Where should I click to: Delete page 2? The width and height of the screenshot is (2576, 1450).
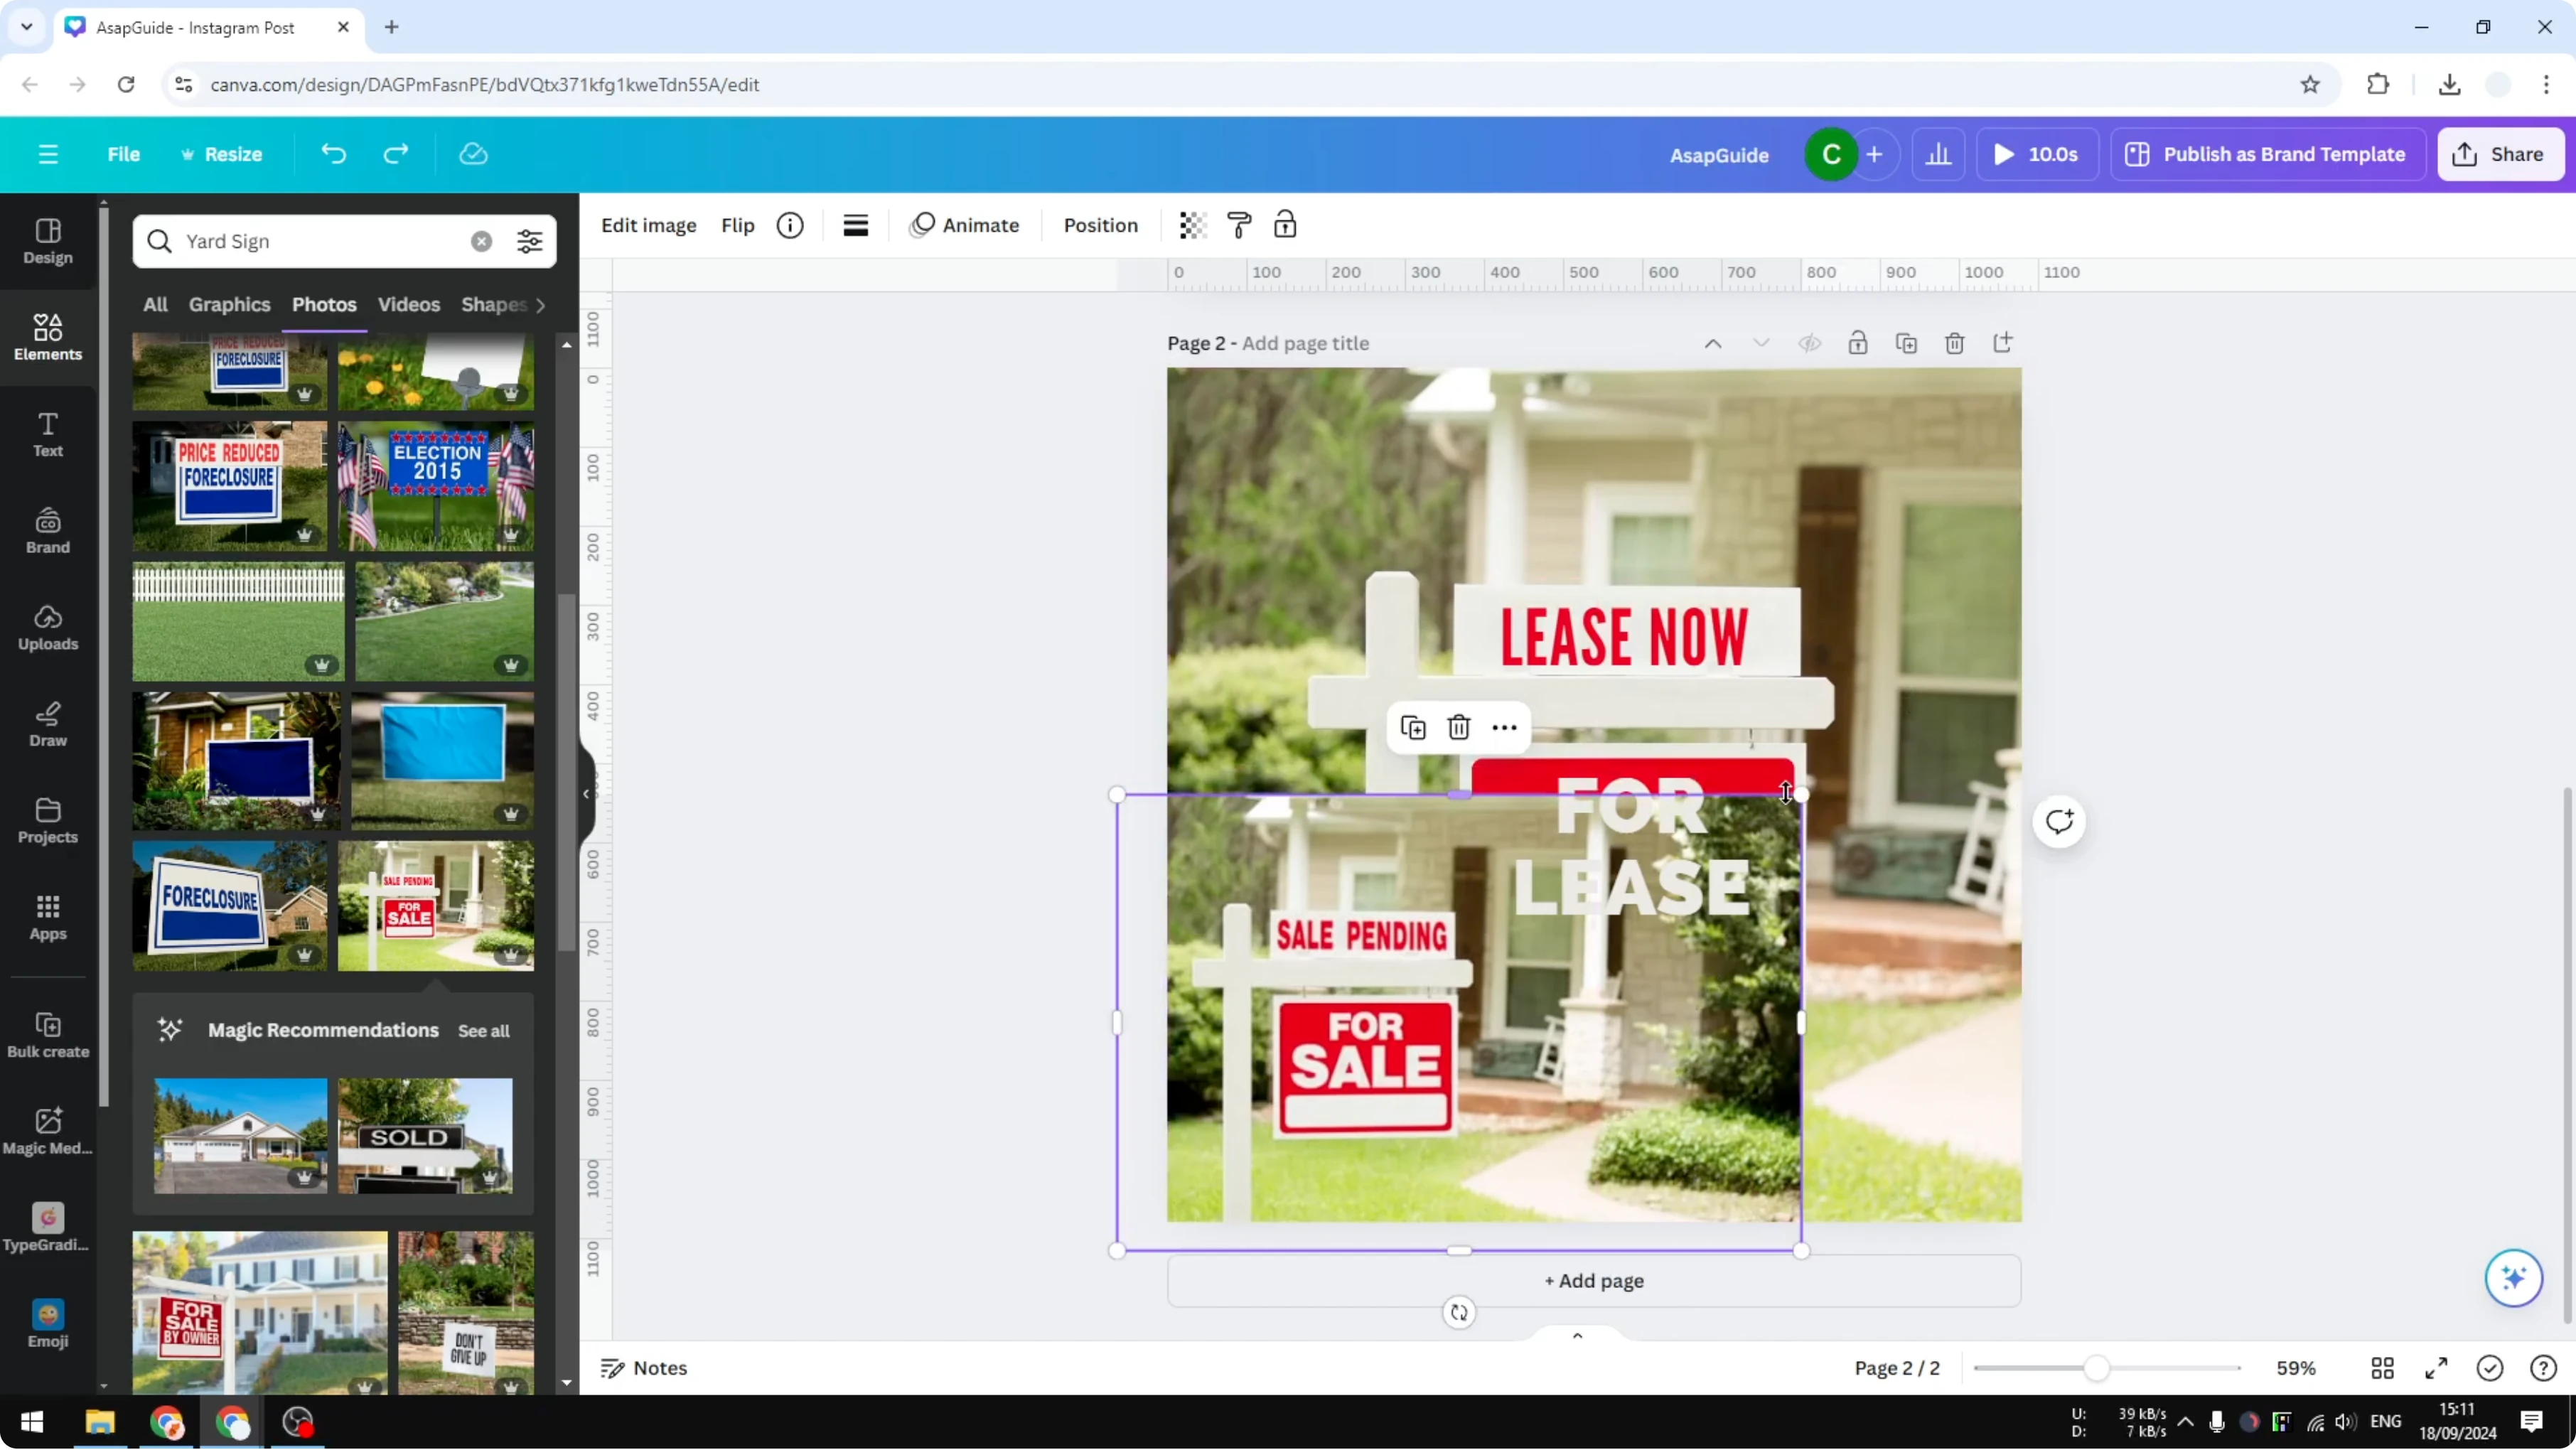[1955, 343]
